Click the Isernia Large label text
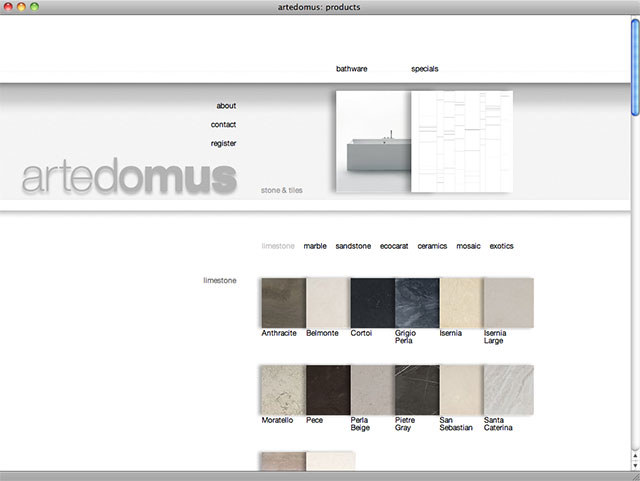The height and width of the screenshot is (481, 640). (x=495, y=337)
